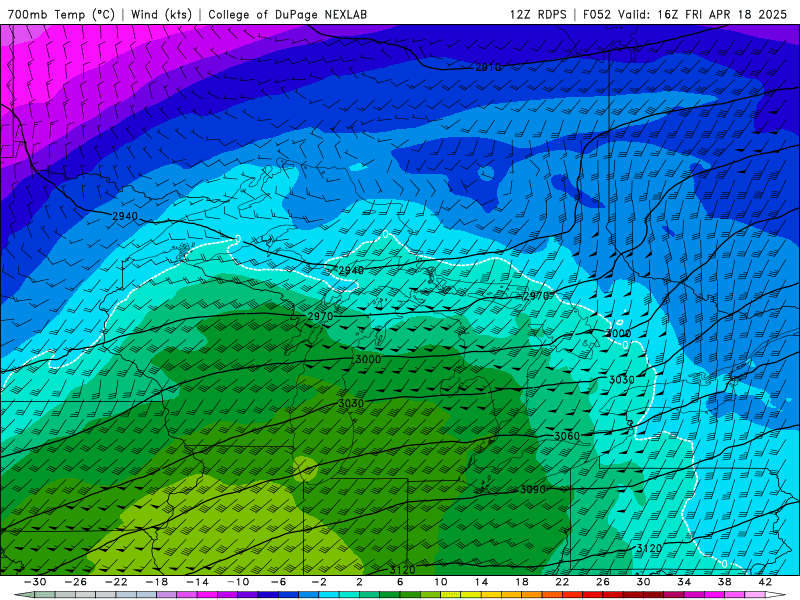Click 'College of DuPage NEXLAB' credit text
Screen dimensions: 800x600
287,14
